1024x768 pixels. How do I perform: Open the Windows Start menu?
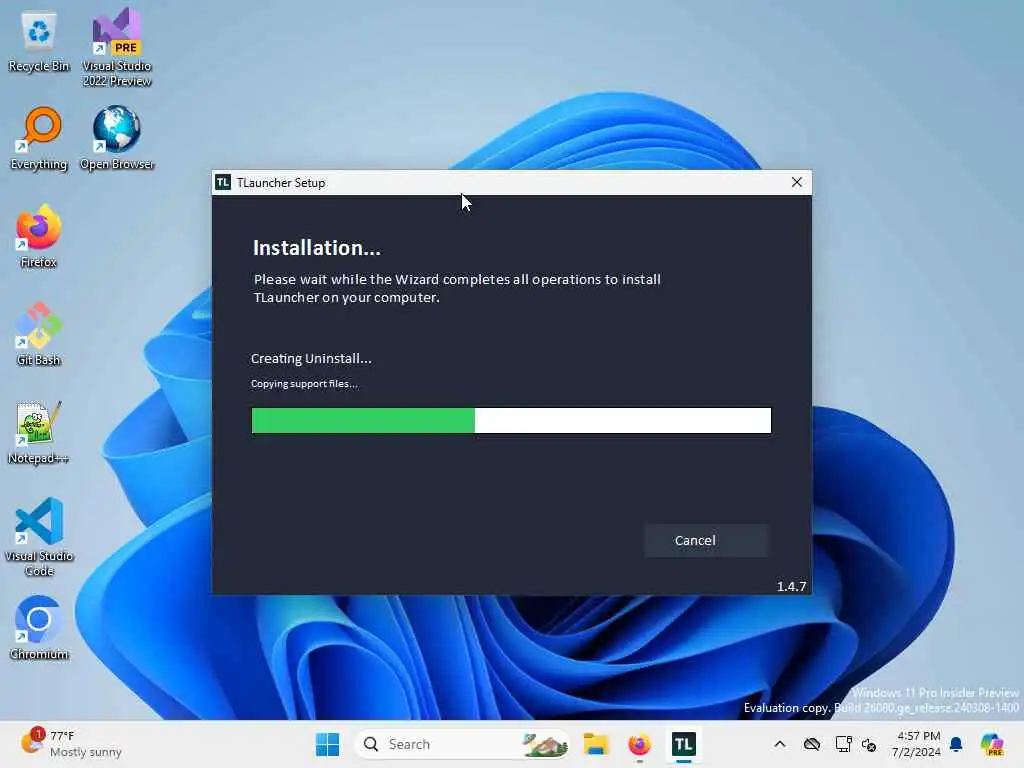[327, 744]
